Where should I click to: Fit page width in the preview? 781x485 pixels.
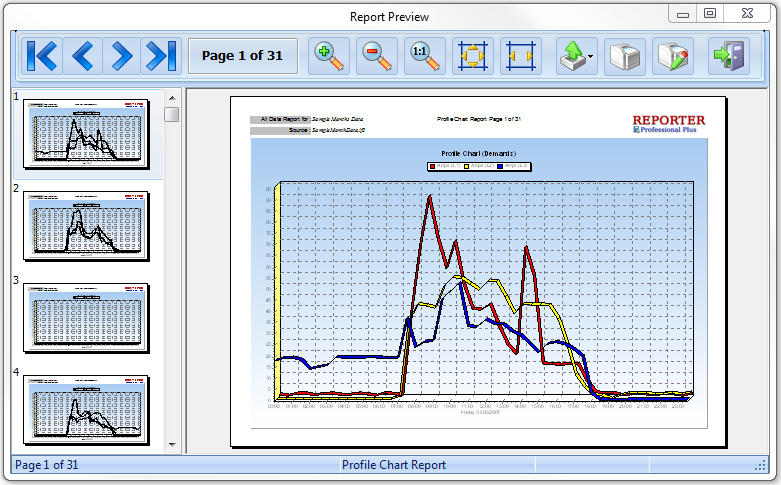click(x=521, y=56)
